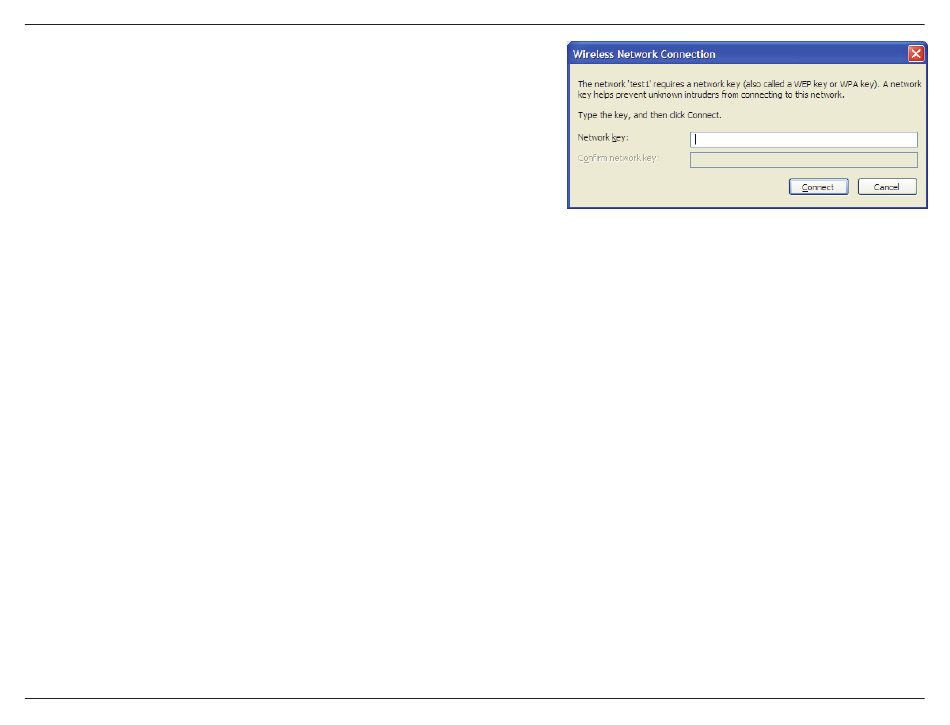Viewport: 950px width, 725px height.
Task: Click the "Network key:" label
Action: 603,137
